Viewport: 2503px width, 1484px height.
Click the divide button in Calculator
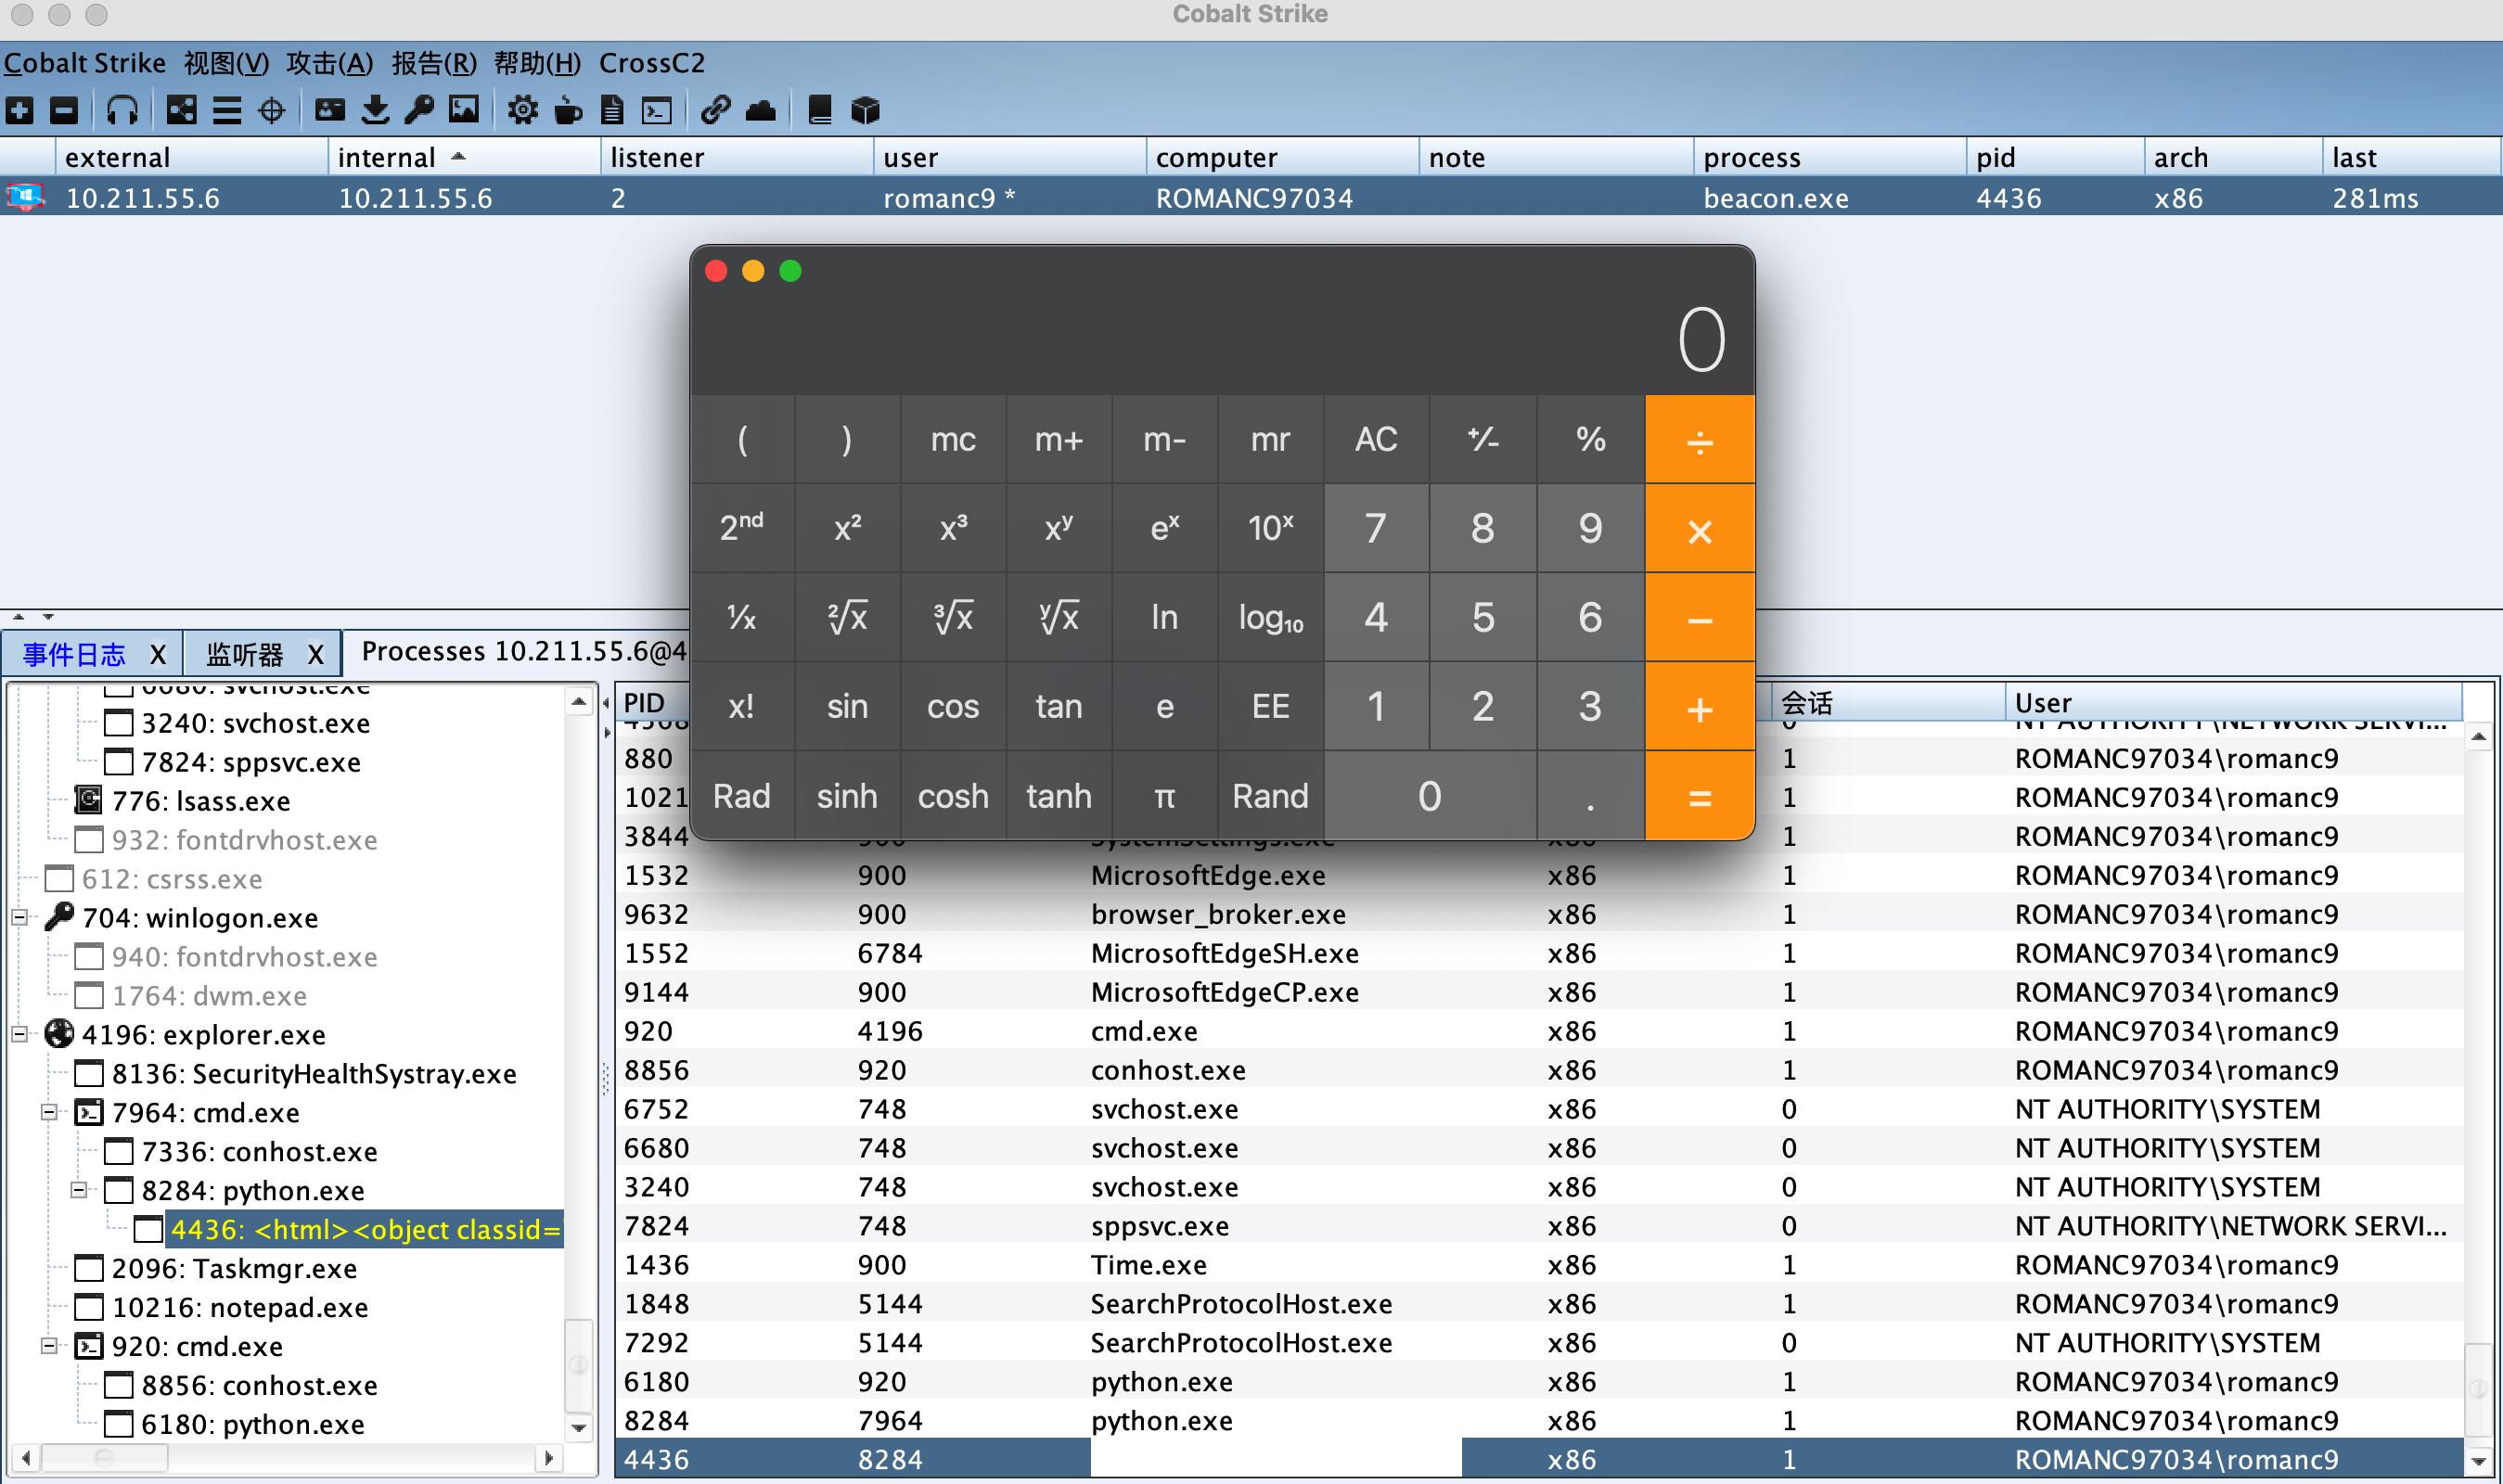1699,439
